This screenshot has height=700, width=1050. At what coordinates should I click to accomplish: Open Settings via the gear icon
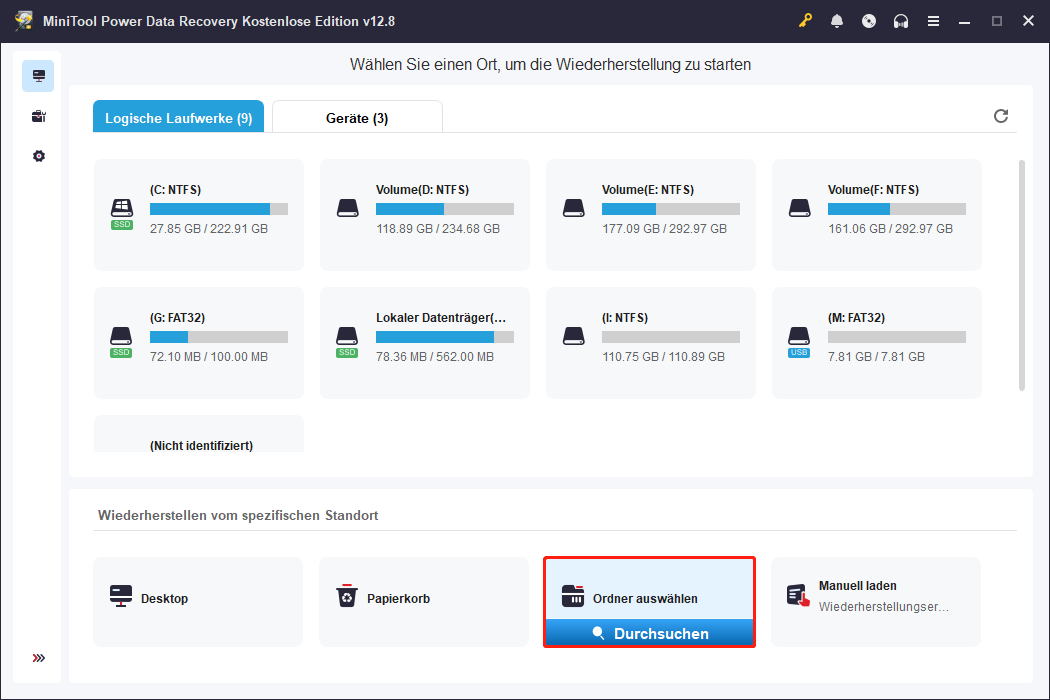tap(38, 156)
